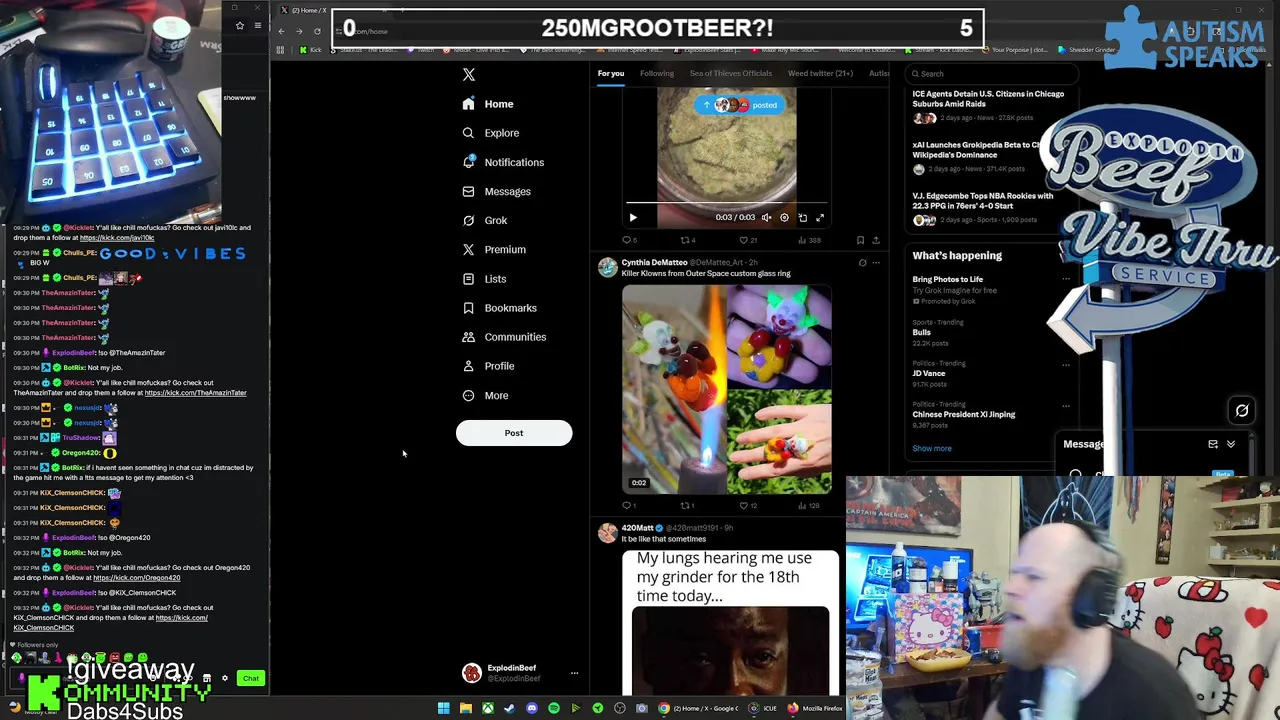
Task: Open Grok from the sidebar
Action: click(x=484, y=220)
